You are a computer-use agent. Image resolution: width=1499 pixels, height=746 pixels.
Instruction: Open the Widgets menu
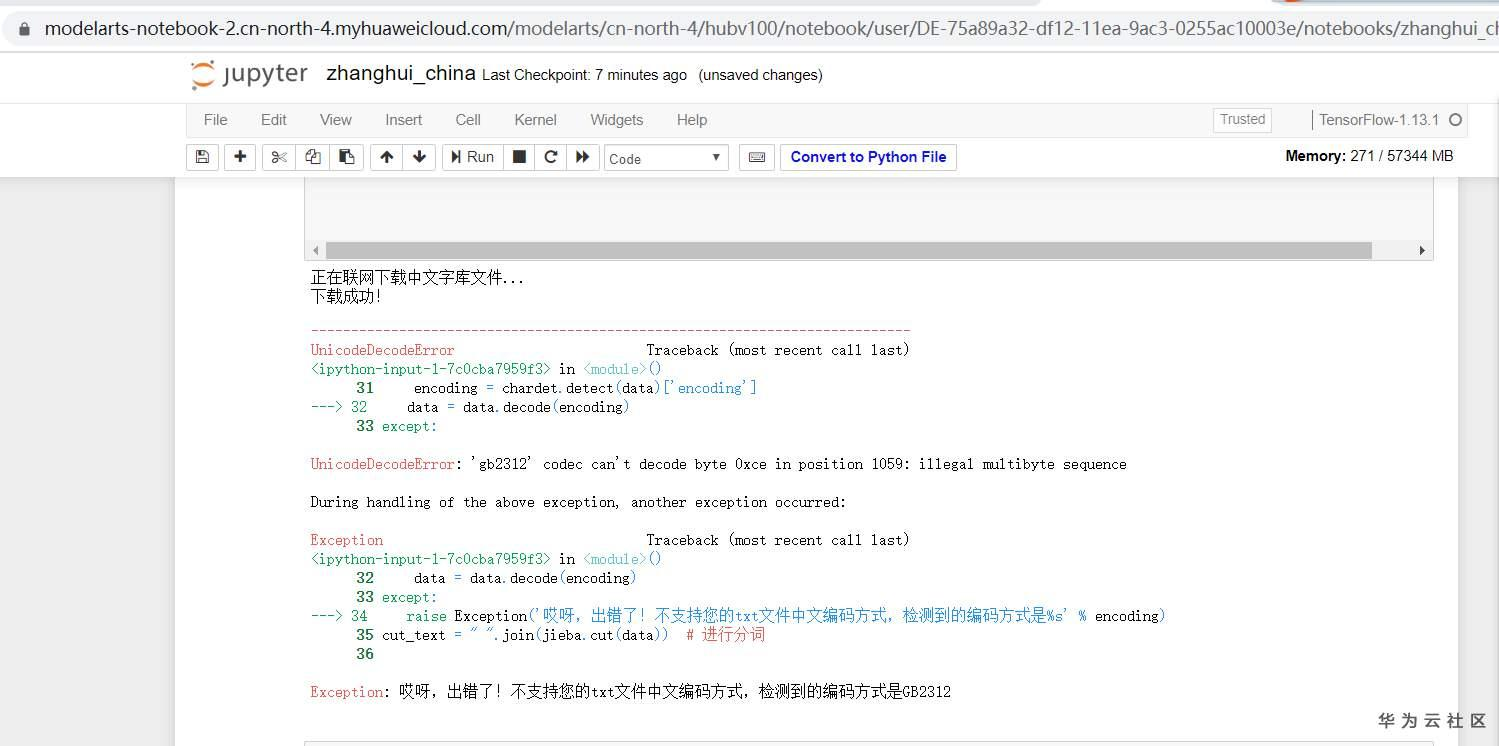(616, 120)
